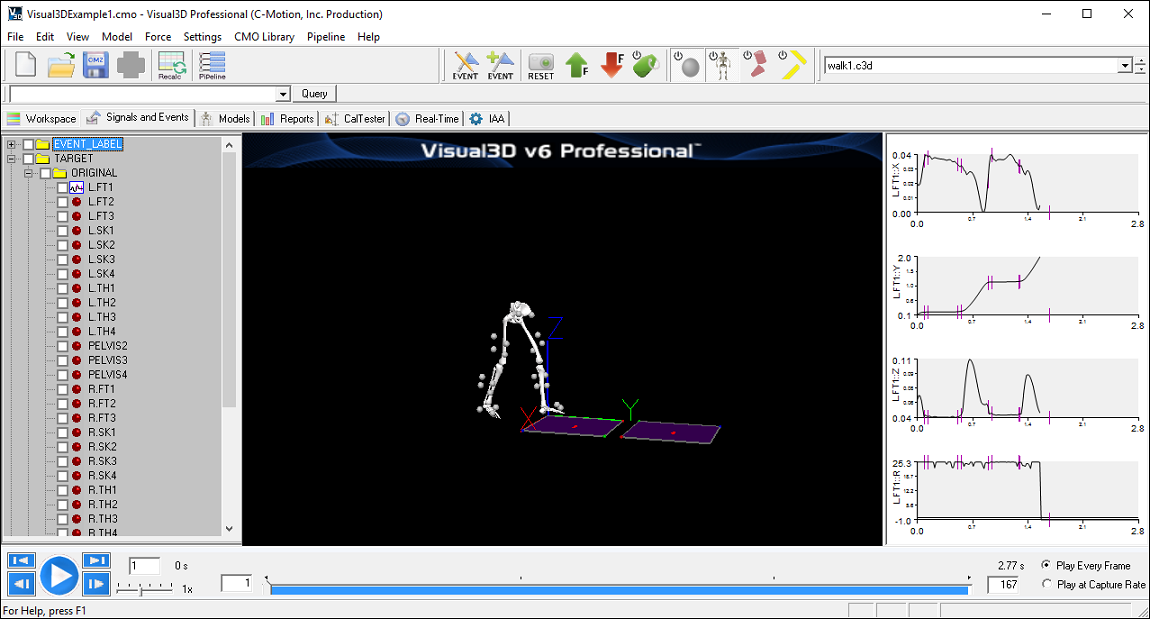The height and width of the screenshot is (619, 1150).
Task: Save the CMZ workspace with the disk icon
Action: tap(95, 65)
